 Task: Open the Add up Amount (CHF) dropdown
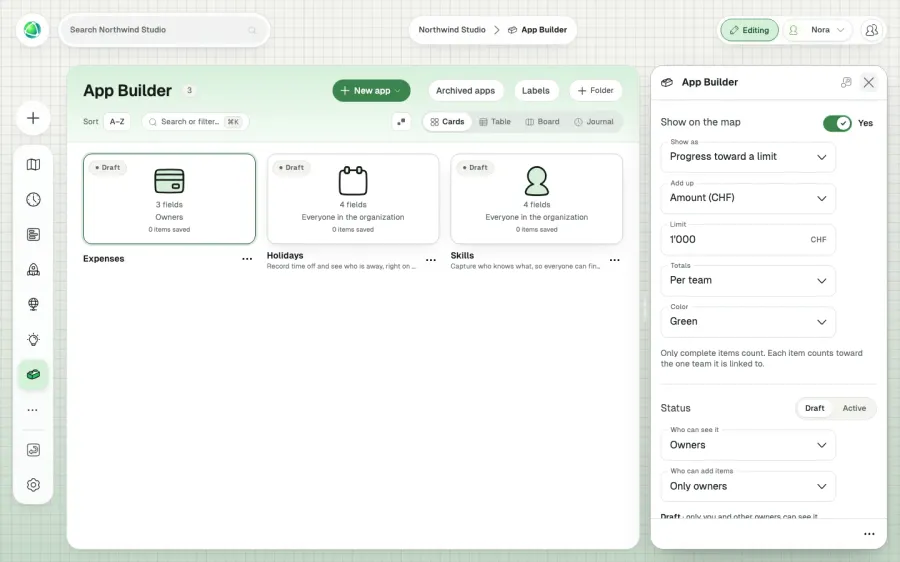748,198
